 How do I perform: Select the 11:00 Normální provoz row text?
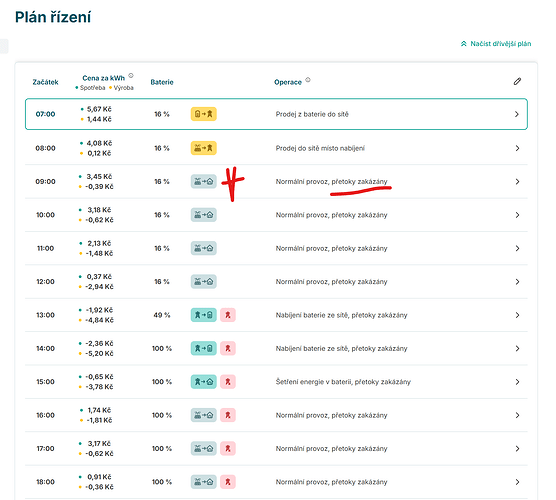[x=331, y=248]
